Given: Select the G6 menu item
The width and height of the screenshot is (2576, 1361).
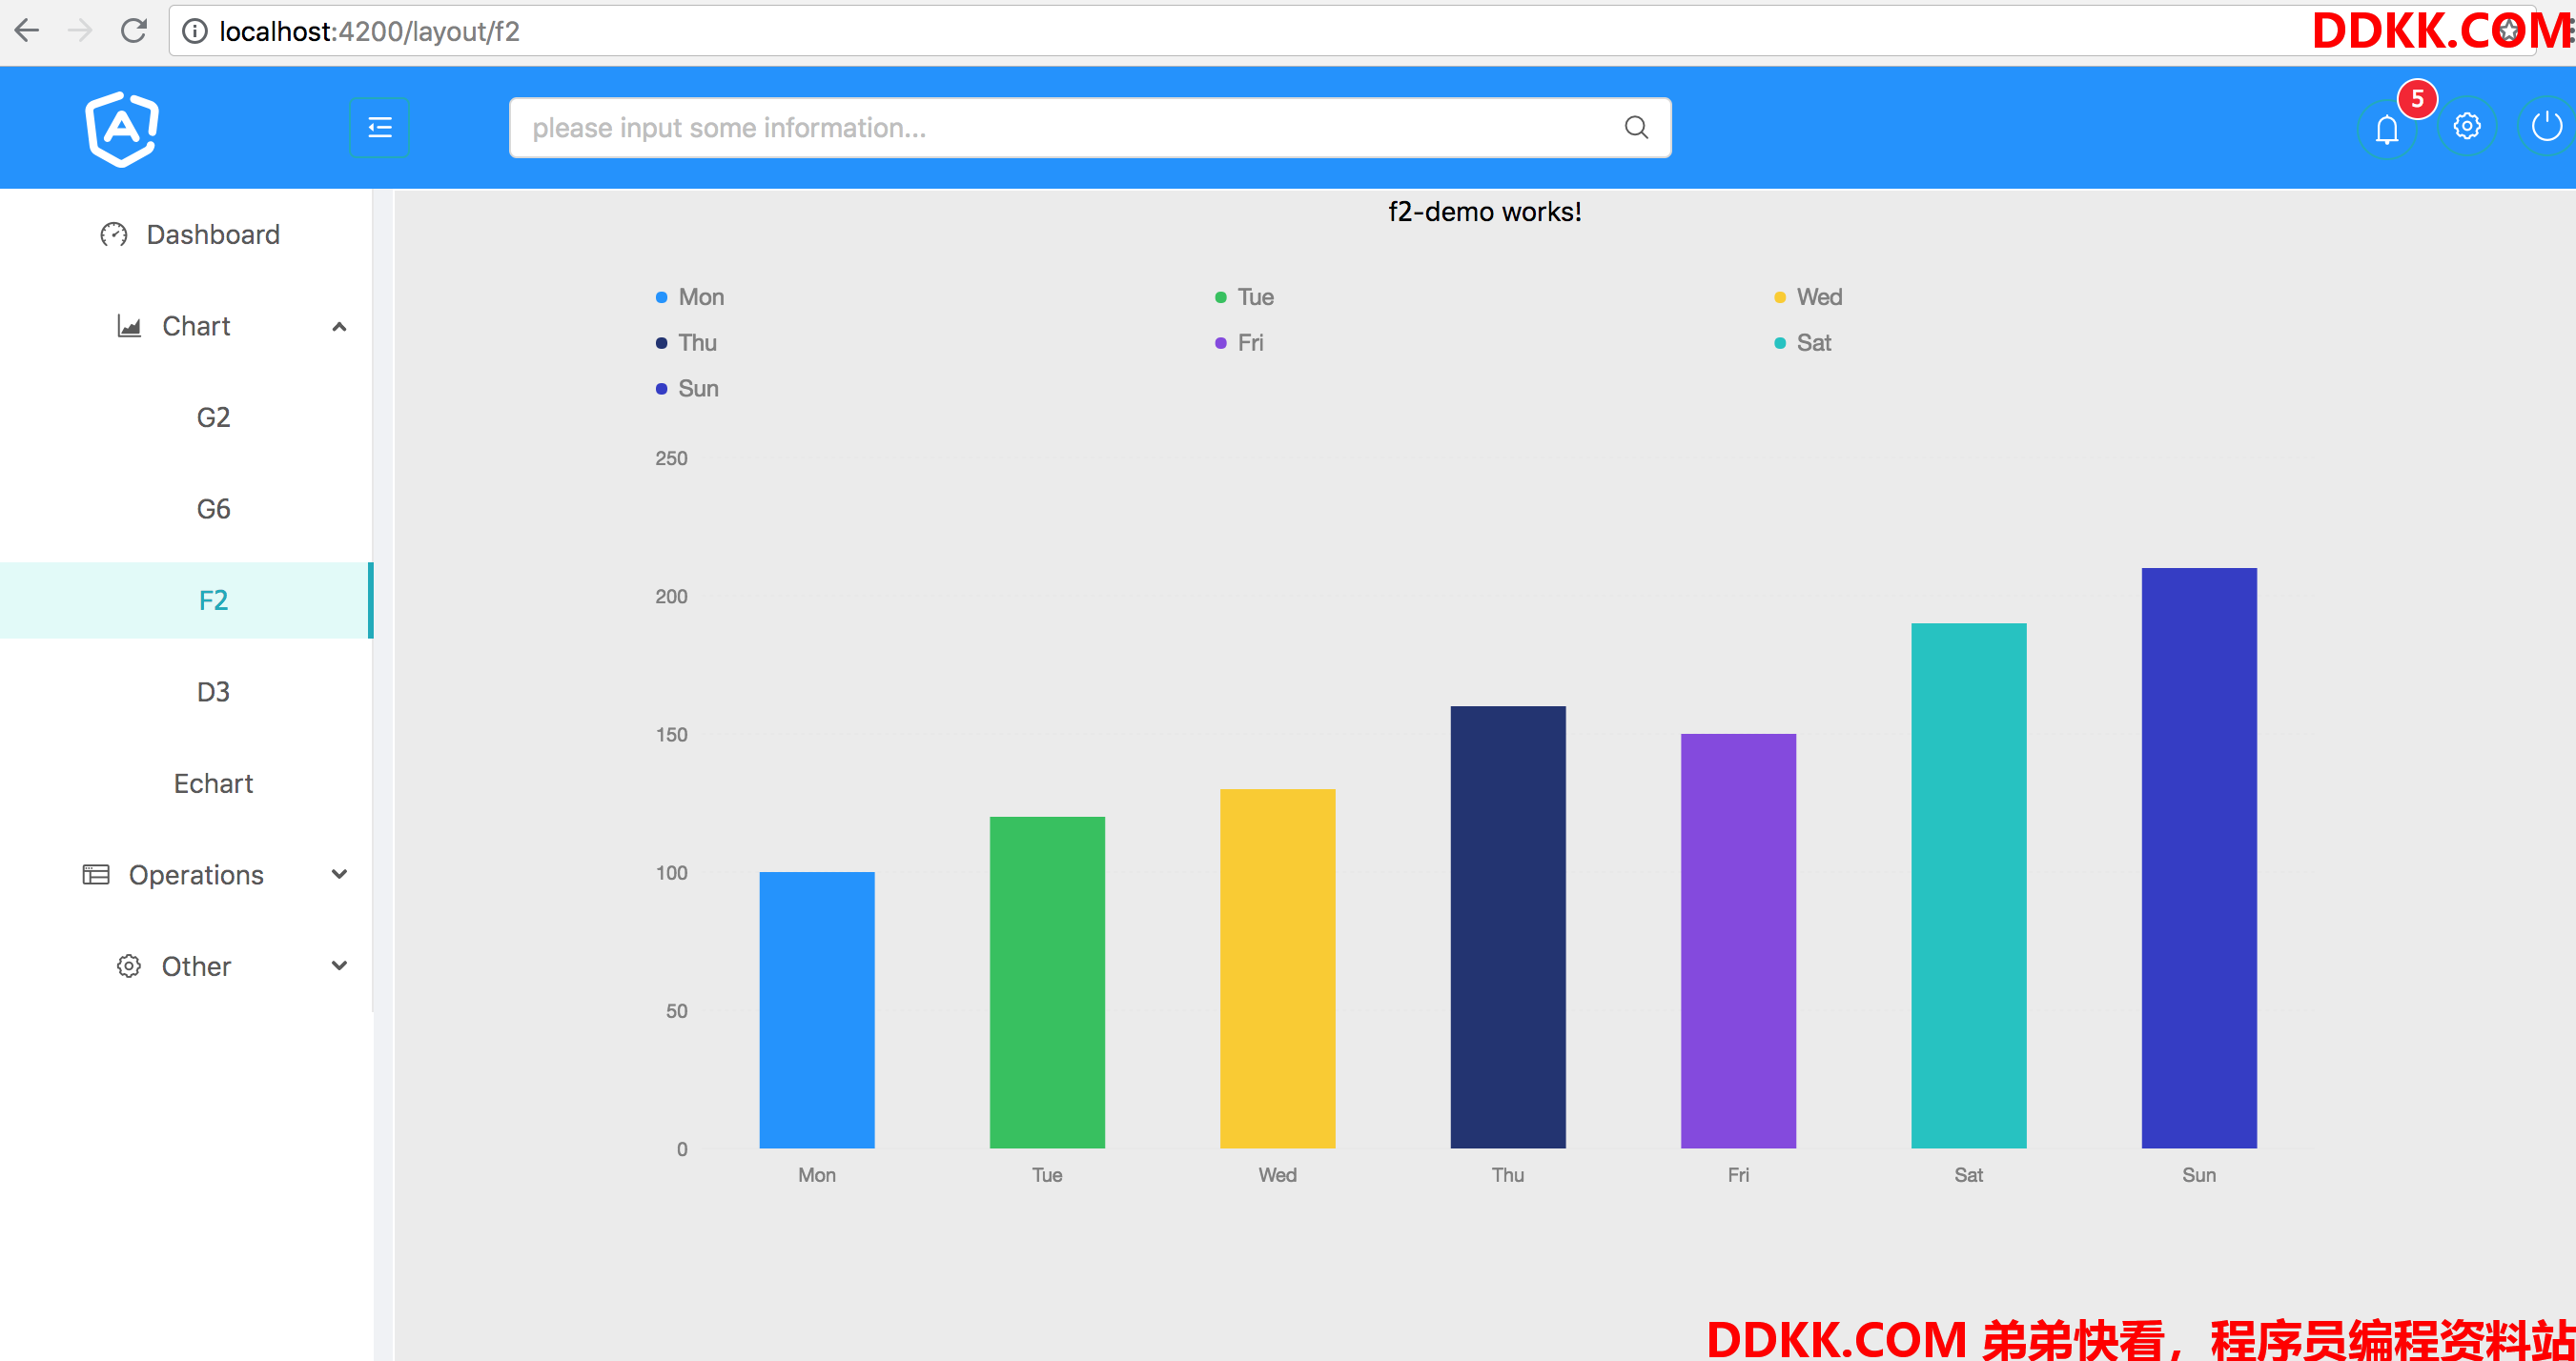Looking at the screenshot, I should coord(186,509).
